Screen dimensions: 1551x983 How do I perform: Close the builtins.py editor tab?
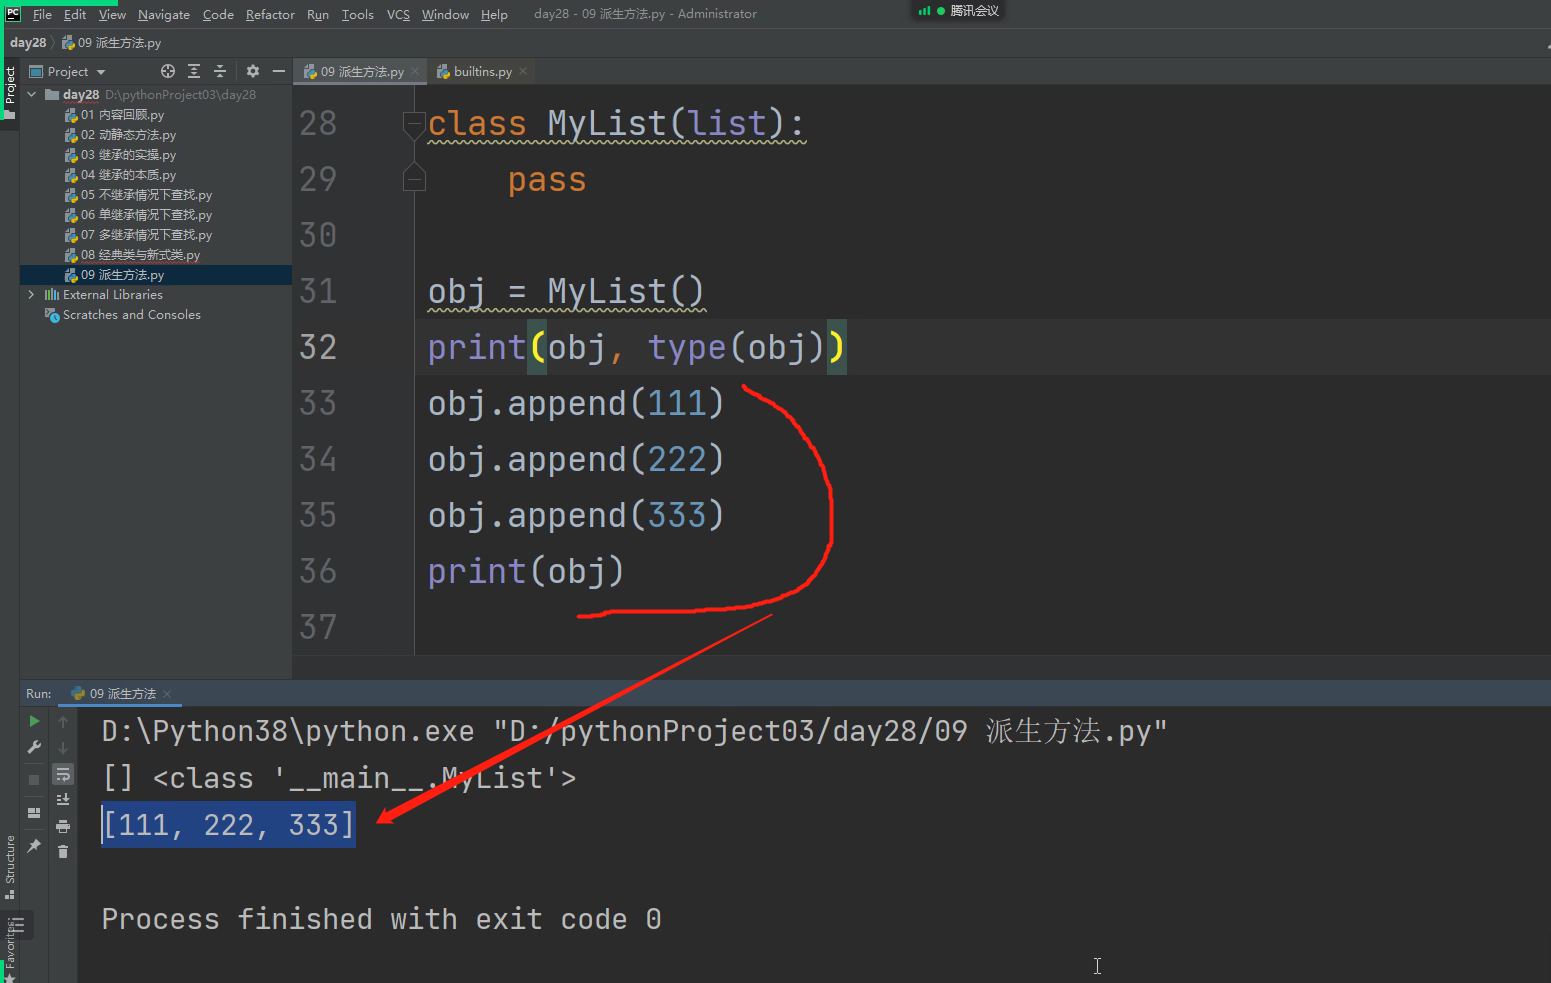(523, 71)
